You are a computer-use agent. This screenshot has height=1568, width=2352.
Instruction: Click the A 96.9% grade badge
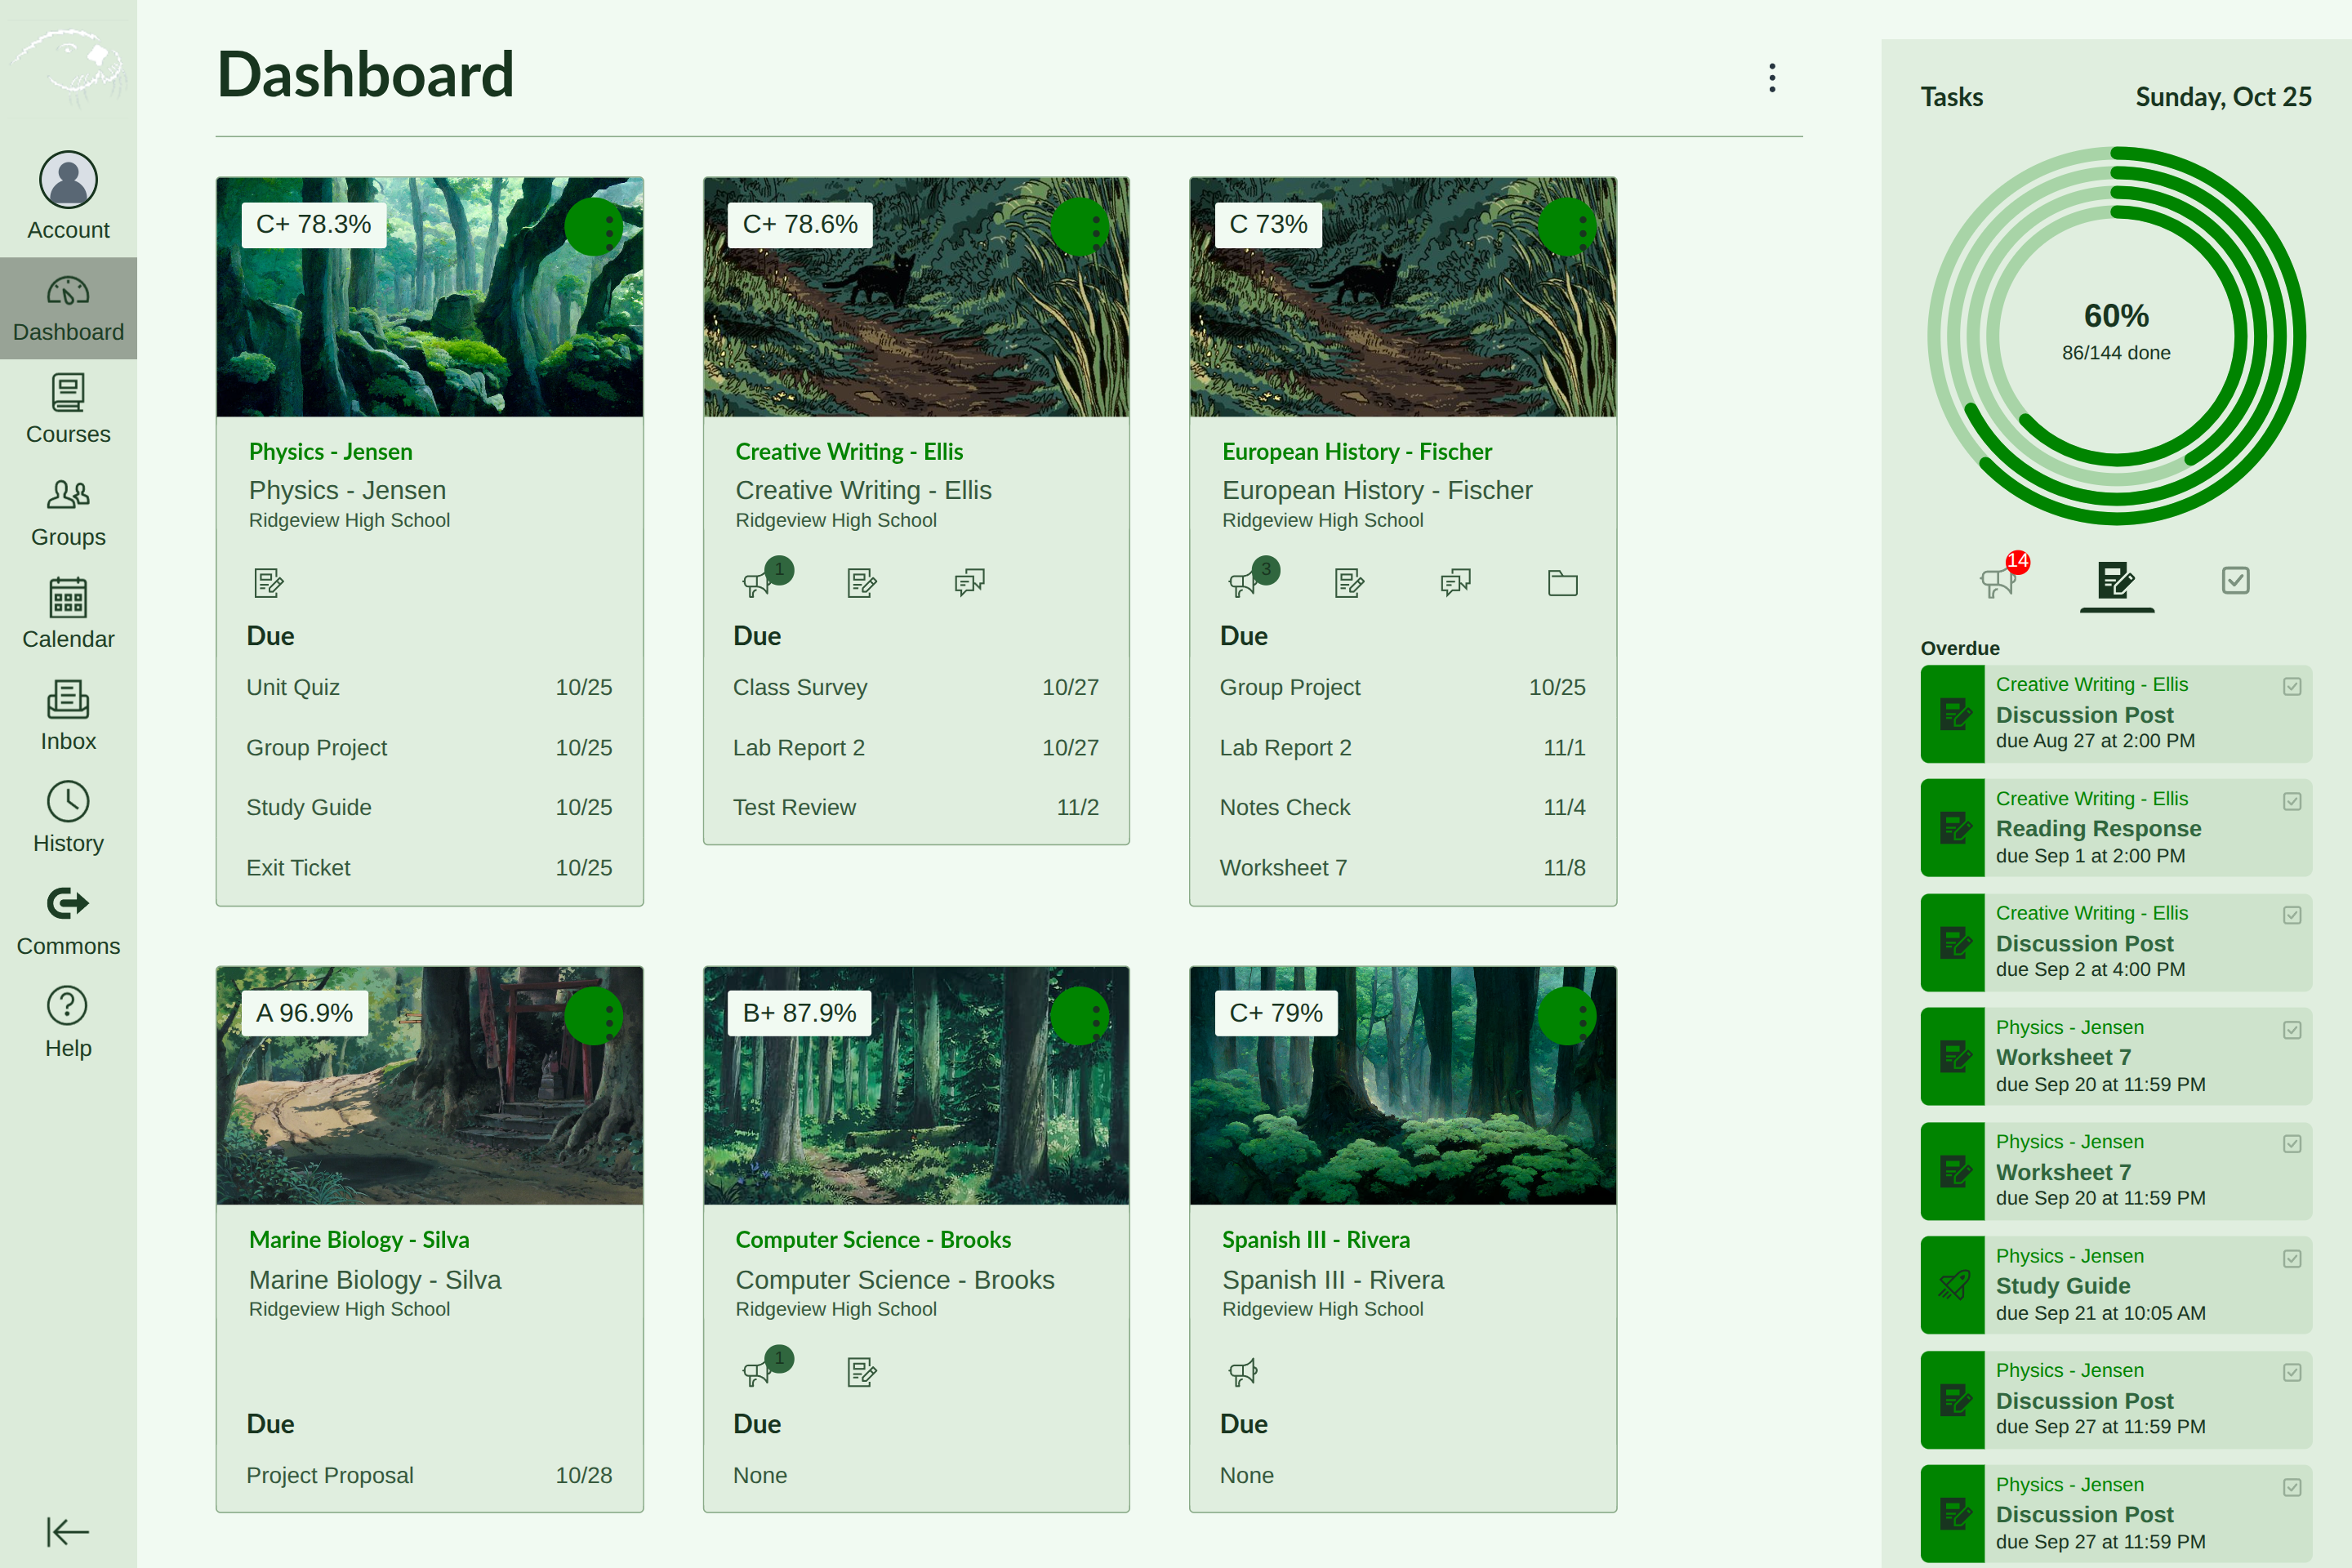[x=304, y=1013]
